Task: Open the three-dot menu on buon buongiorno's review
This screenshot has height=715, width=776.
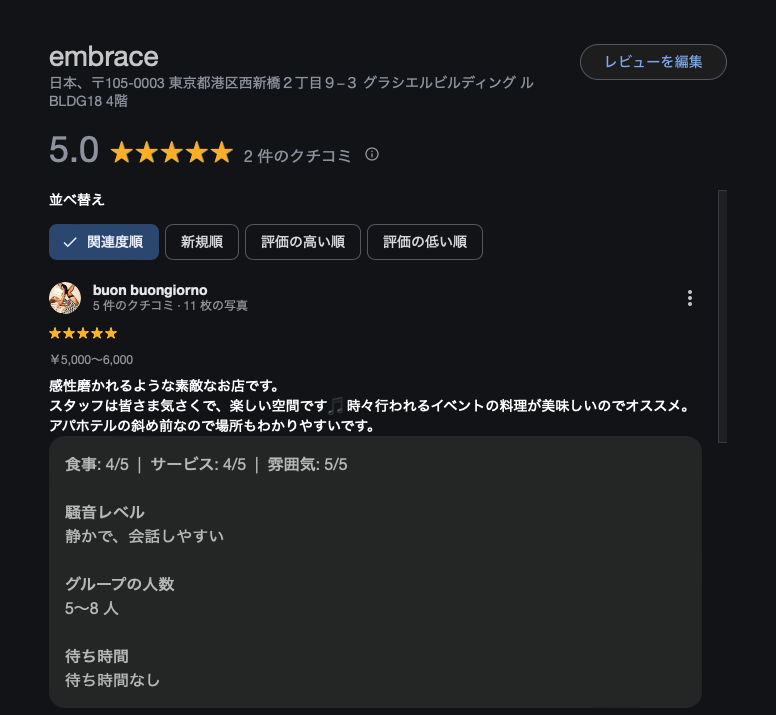Action: pos(689,298)
